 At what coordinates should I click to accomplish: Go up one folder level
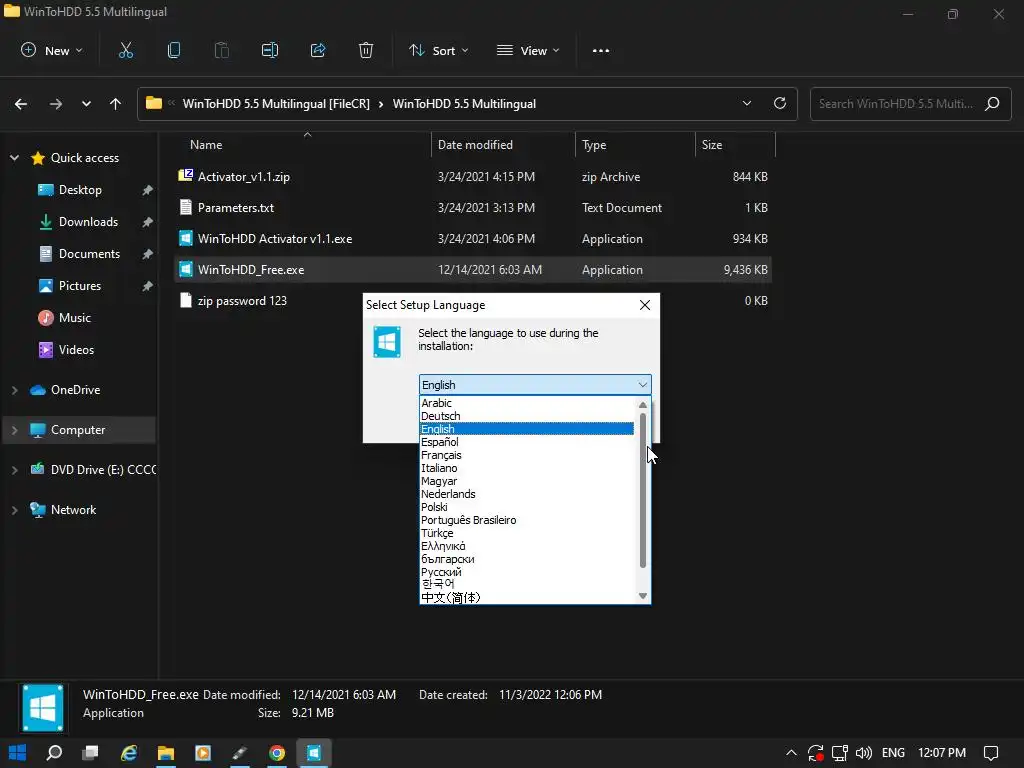pos(116,104)
